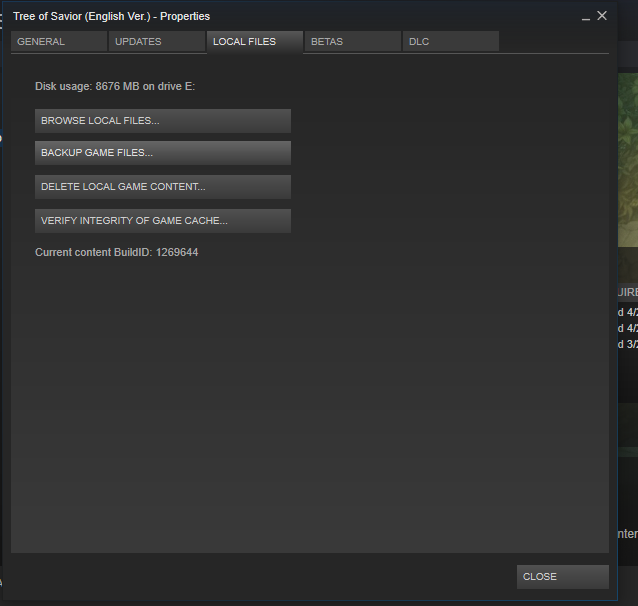The height and width of the screenshot is (606, 638).
Task: Select the Local Files tab
Action: [x=254, y=42]
